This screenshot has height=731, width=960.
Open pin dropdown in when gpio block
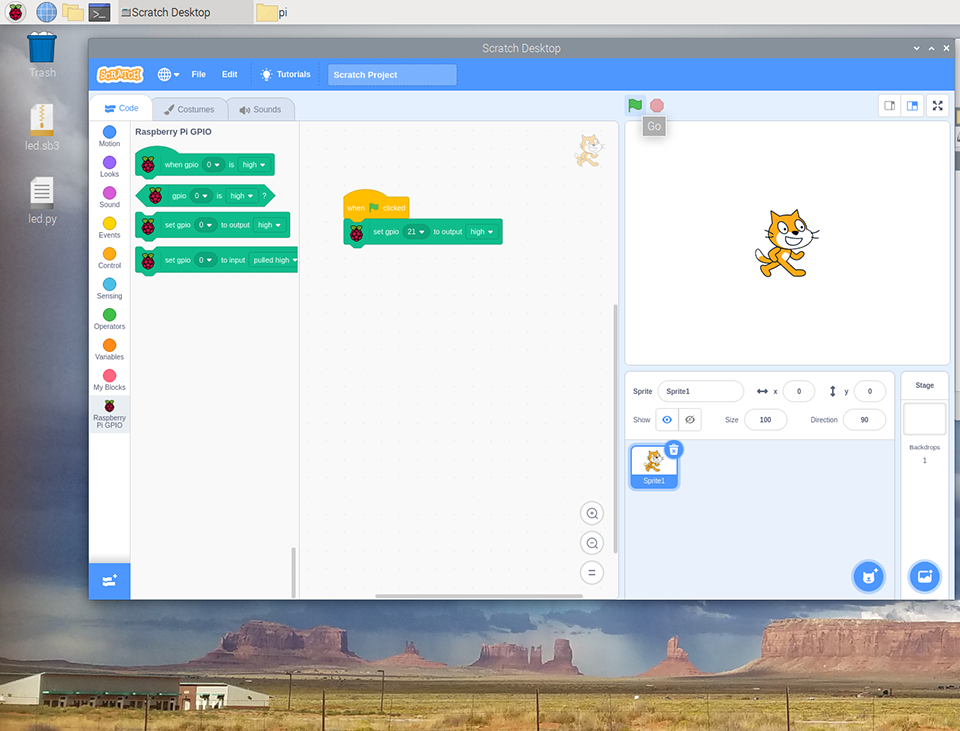(x=213, y=165)
